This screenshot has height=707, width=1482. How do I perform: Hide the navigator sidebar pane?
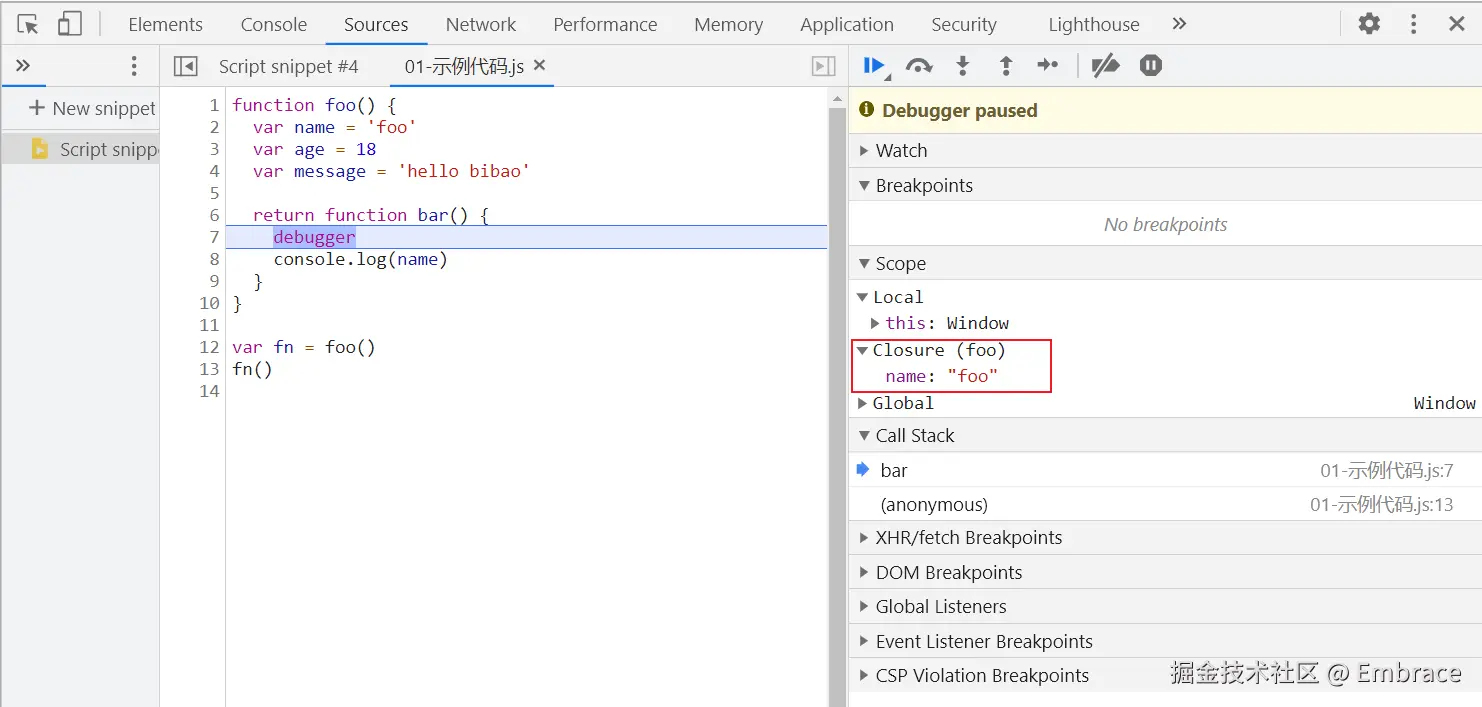[x=185, y=66]
